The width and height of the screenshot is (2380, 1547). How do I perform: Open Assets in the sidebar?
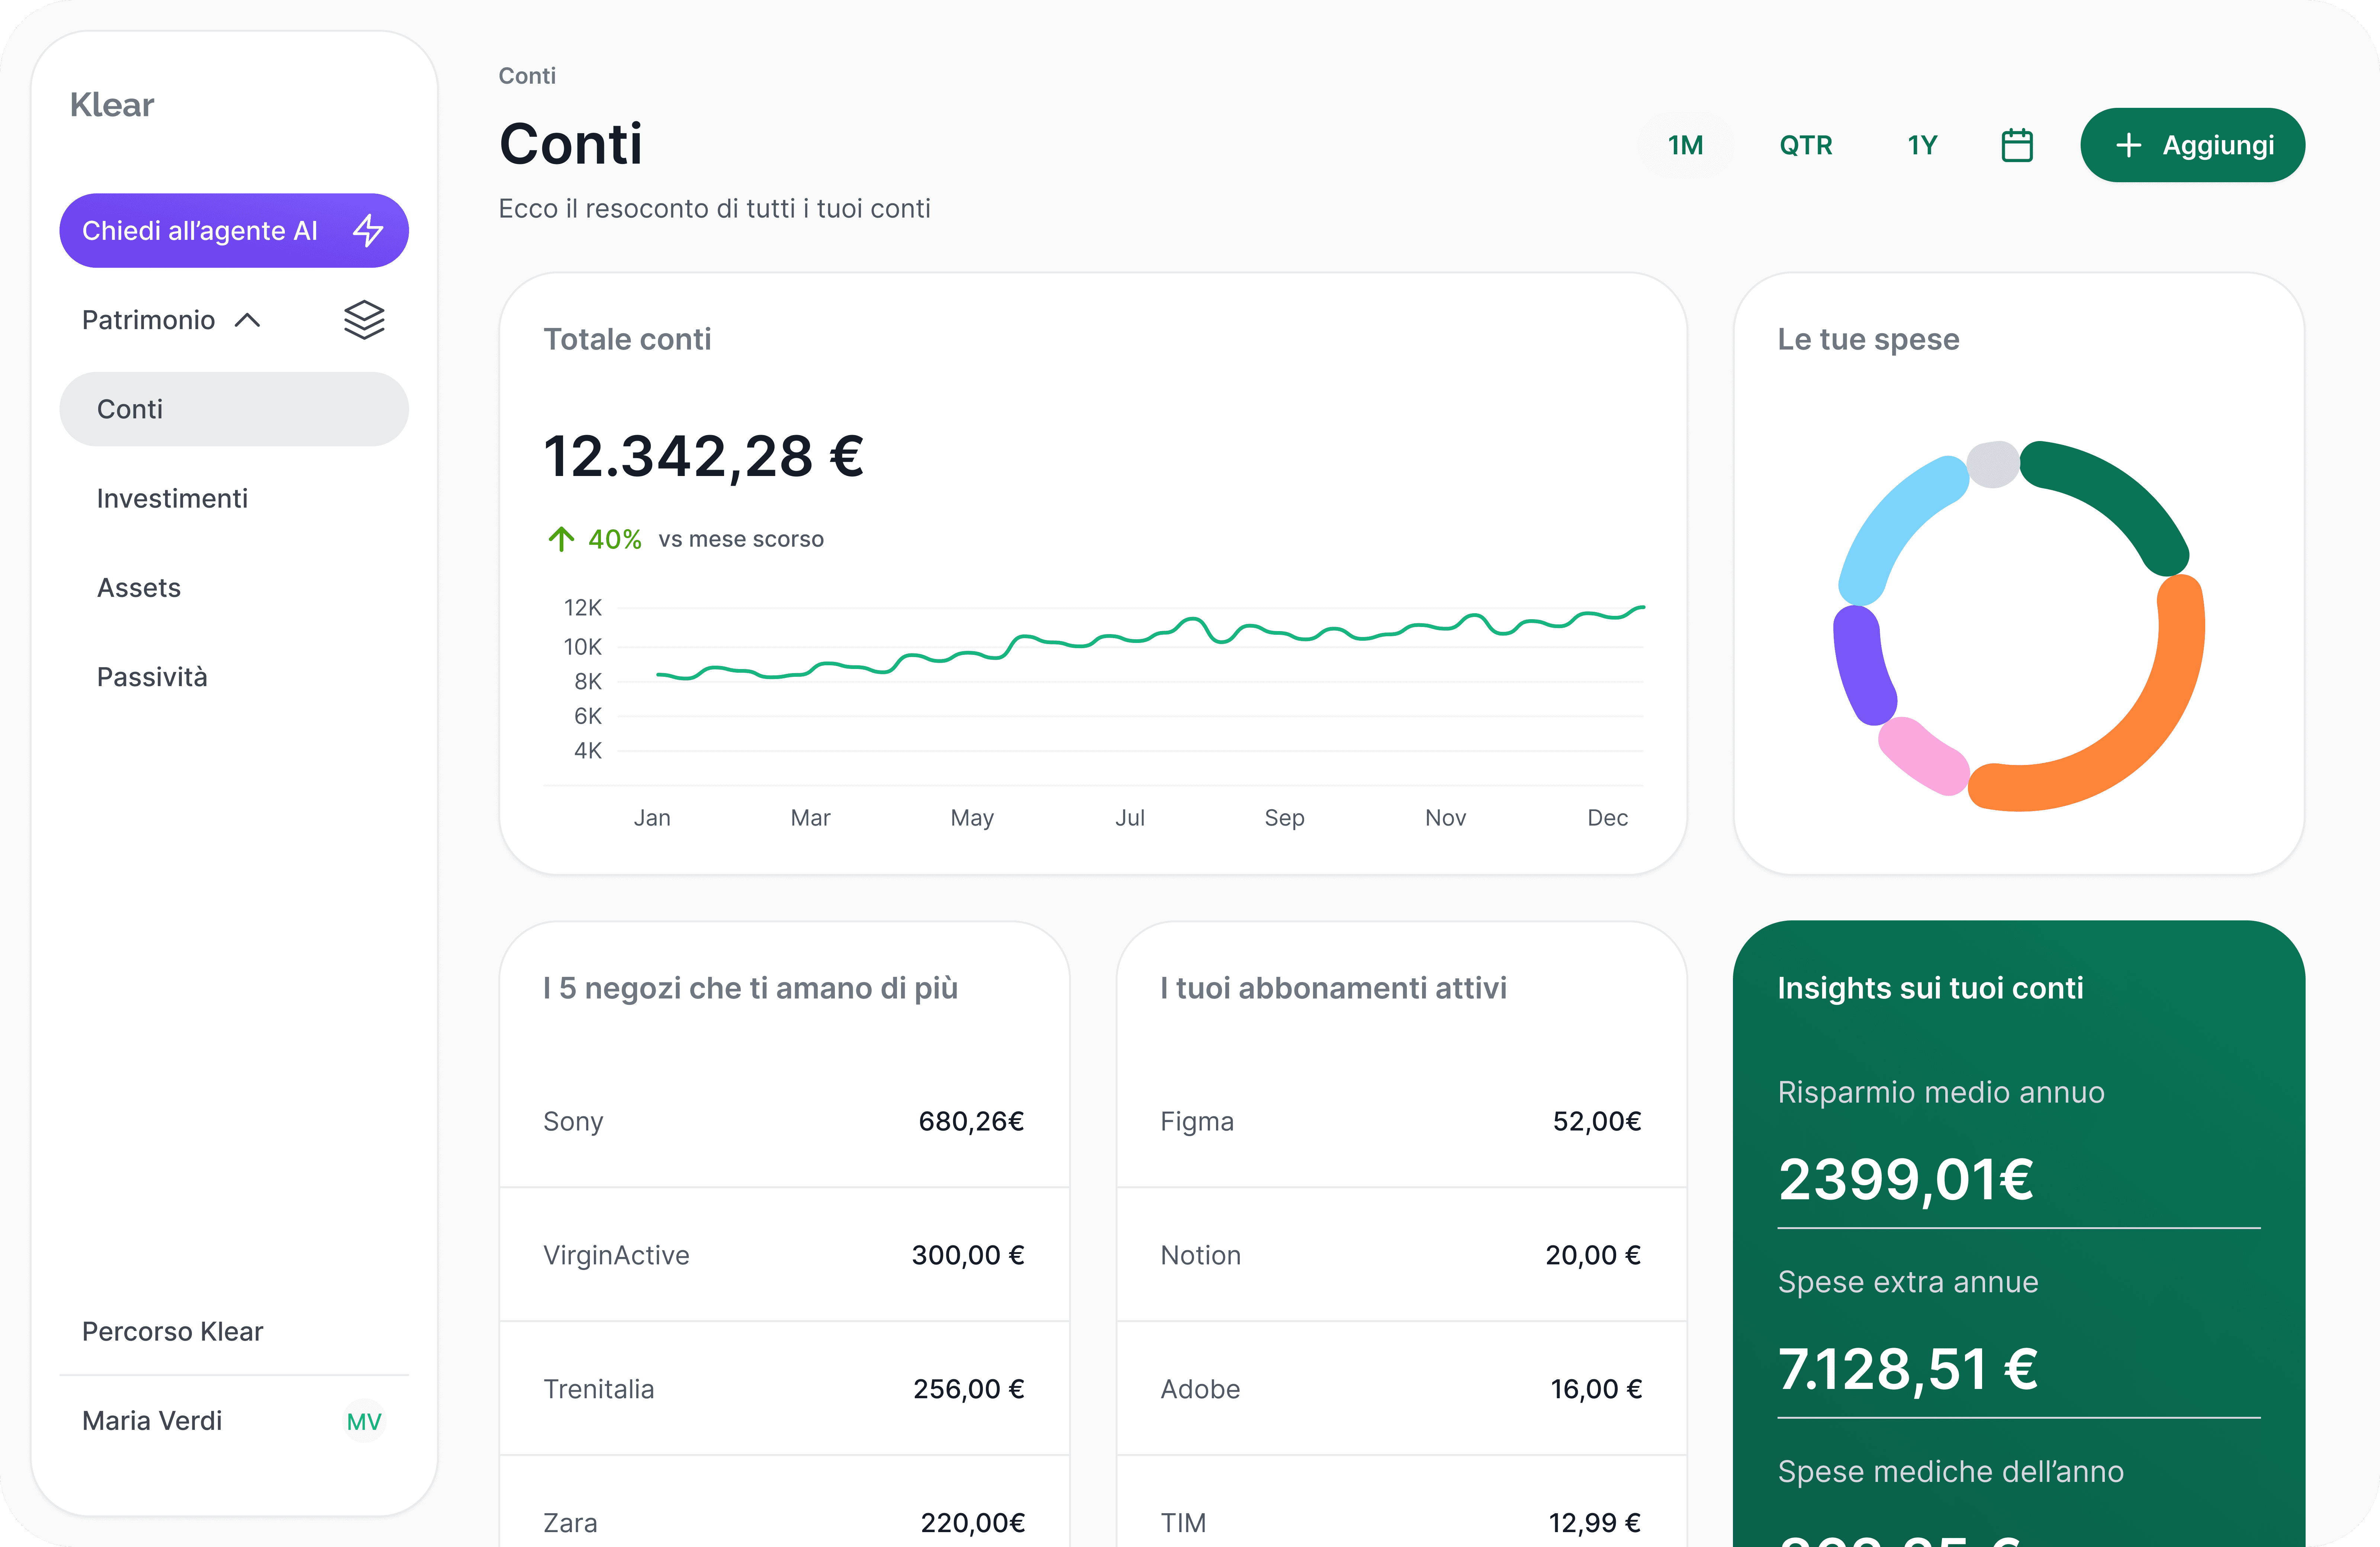coord(234,588)
